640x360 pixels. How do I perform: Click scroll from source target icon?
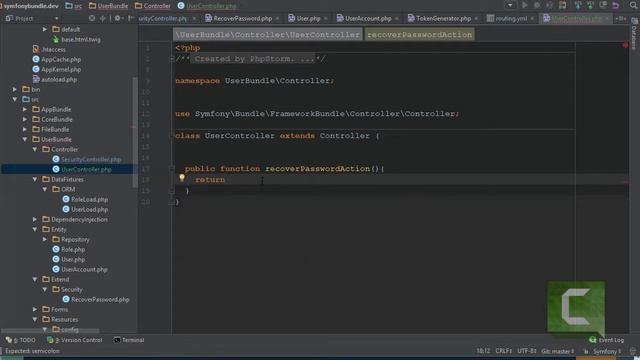[92, 18]
